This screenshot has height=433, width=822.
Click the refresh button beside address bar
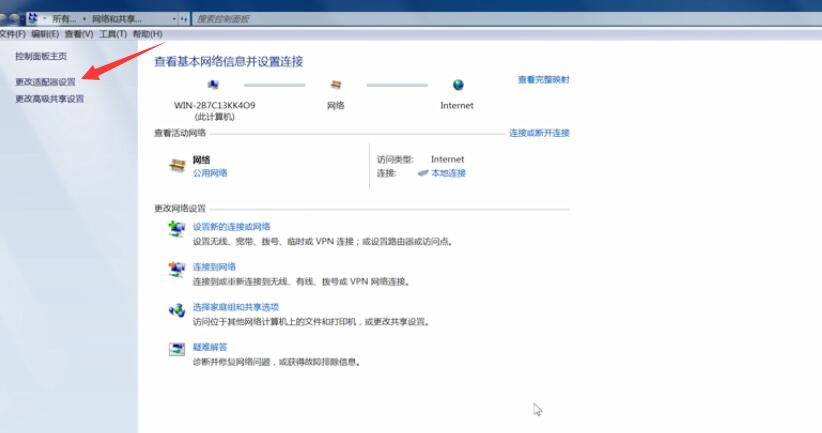(x=184, y=19)
